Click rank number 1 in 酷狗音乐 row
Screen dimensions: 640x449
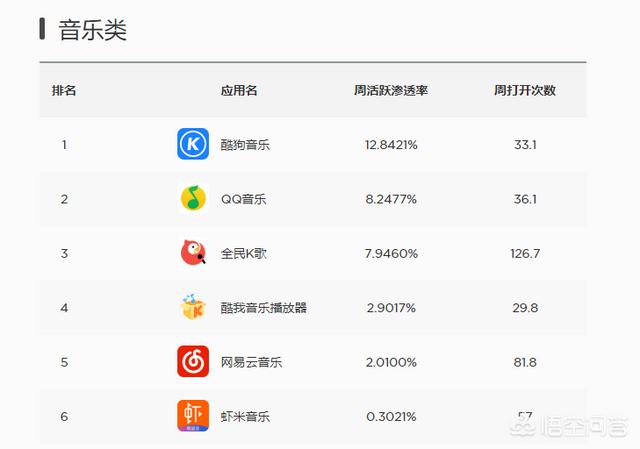point(64,145)
